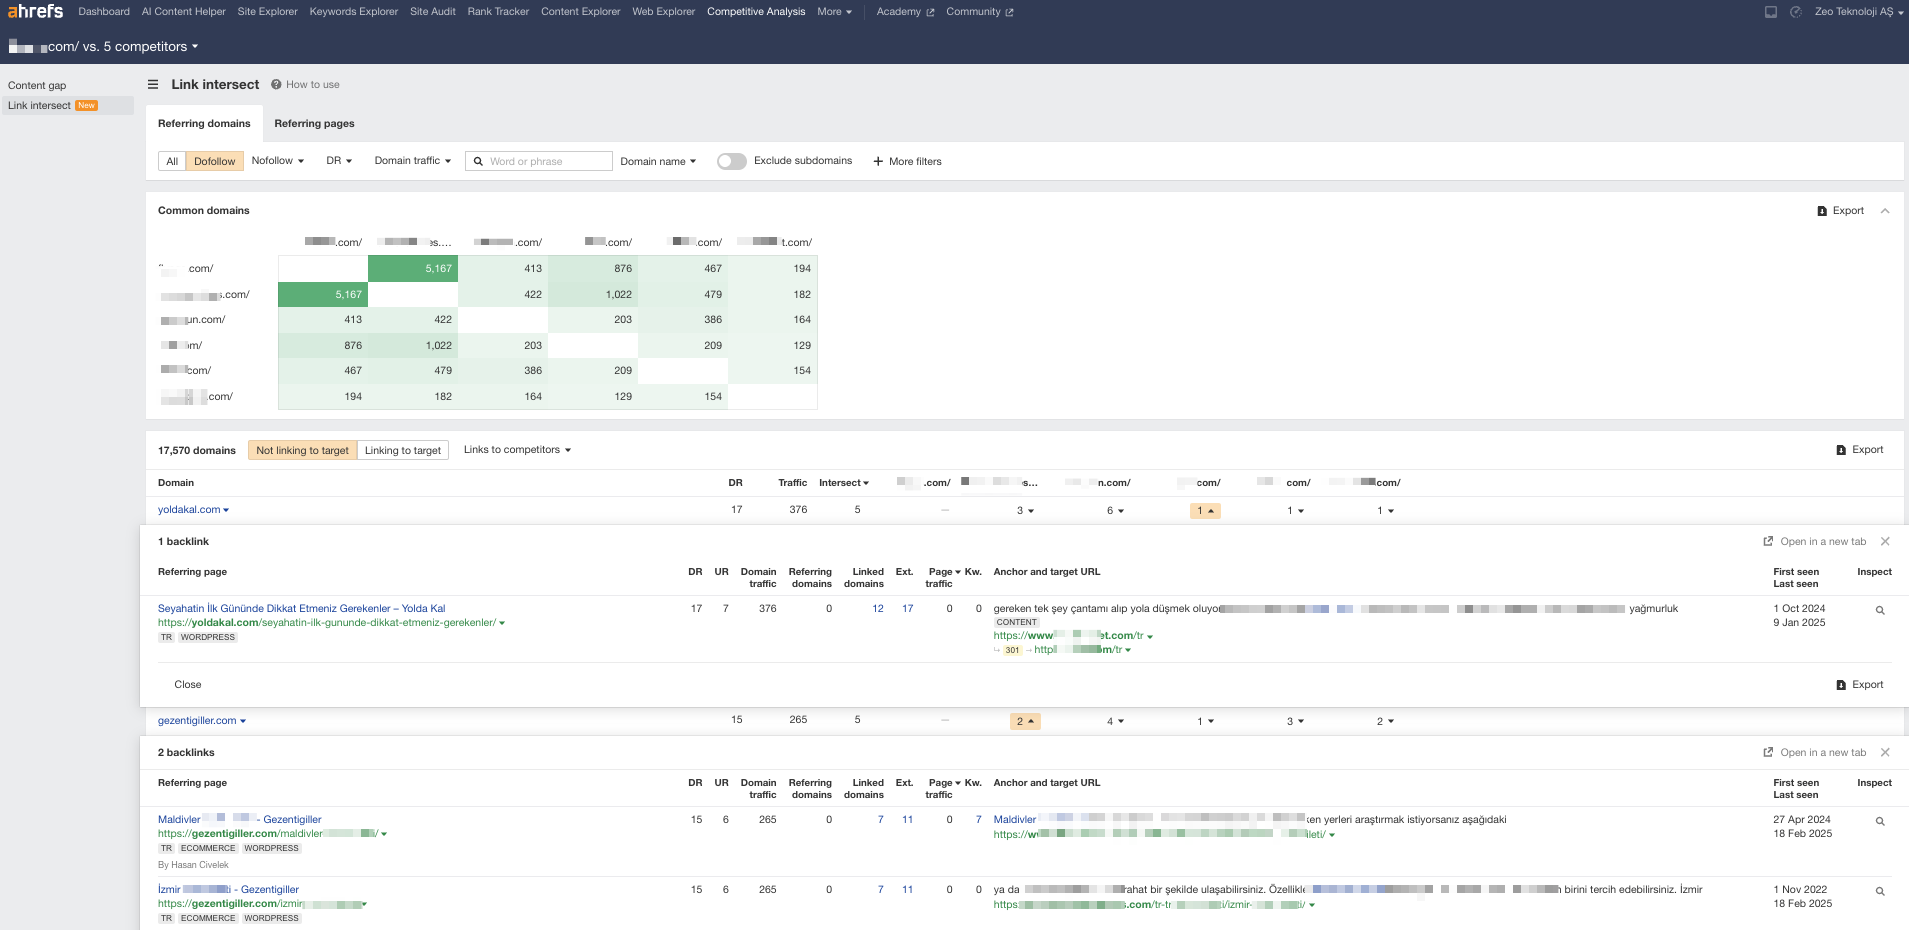The height and width of the screenshot is (930, 1909).
Task: Select the Dofollow link filter
Action: coord(215,161)
